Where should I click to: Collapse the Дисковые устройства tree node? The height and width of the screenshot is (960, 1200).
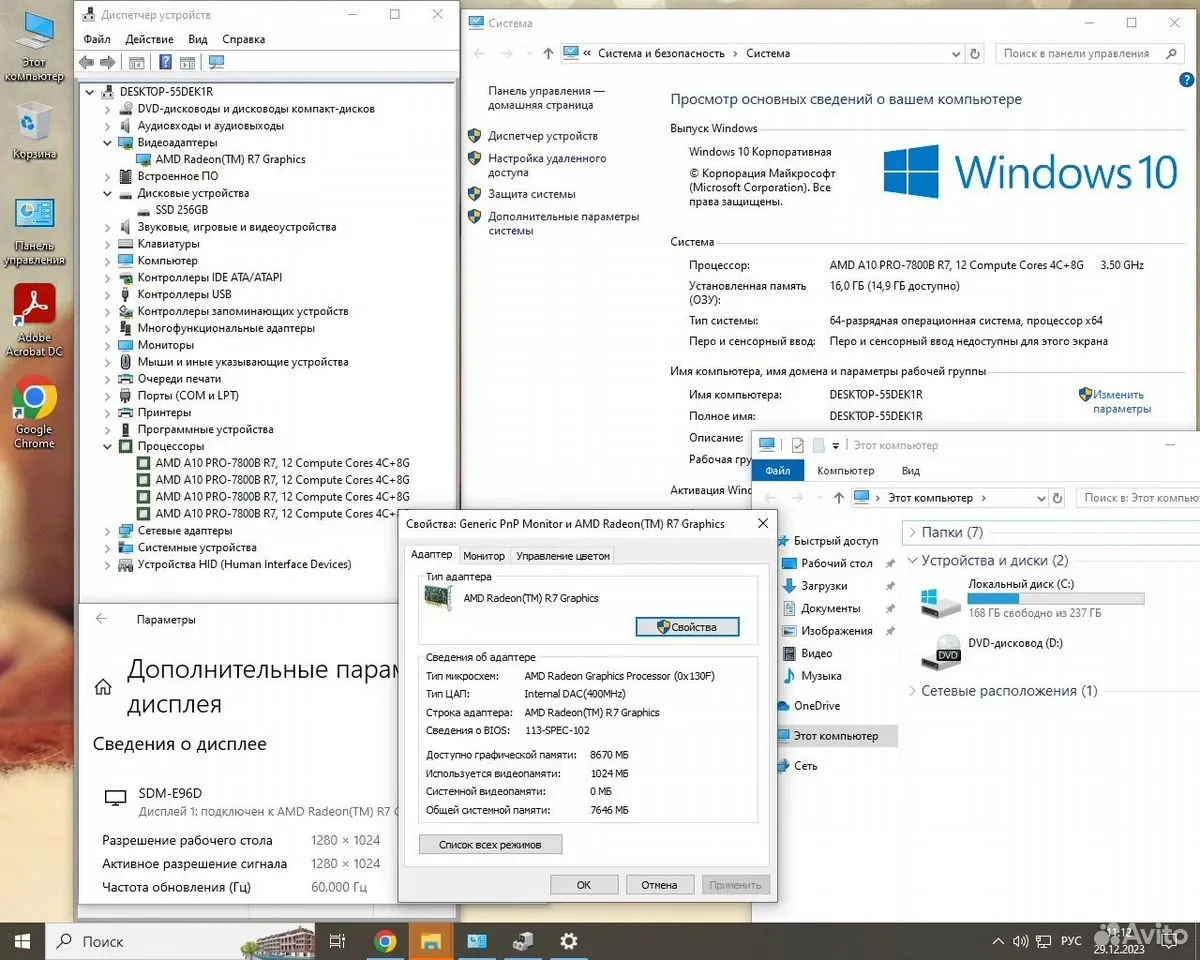107,193
